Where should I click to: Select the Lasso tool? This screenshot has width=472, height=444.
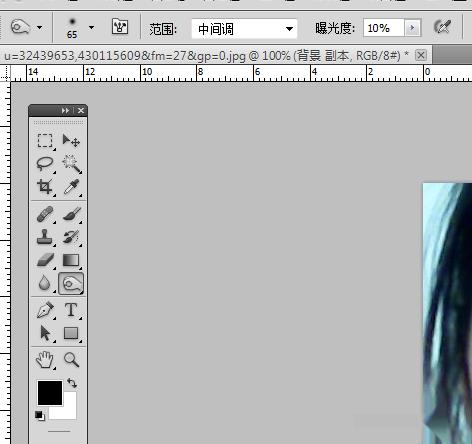coord(45,164)
